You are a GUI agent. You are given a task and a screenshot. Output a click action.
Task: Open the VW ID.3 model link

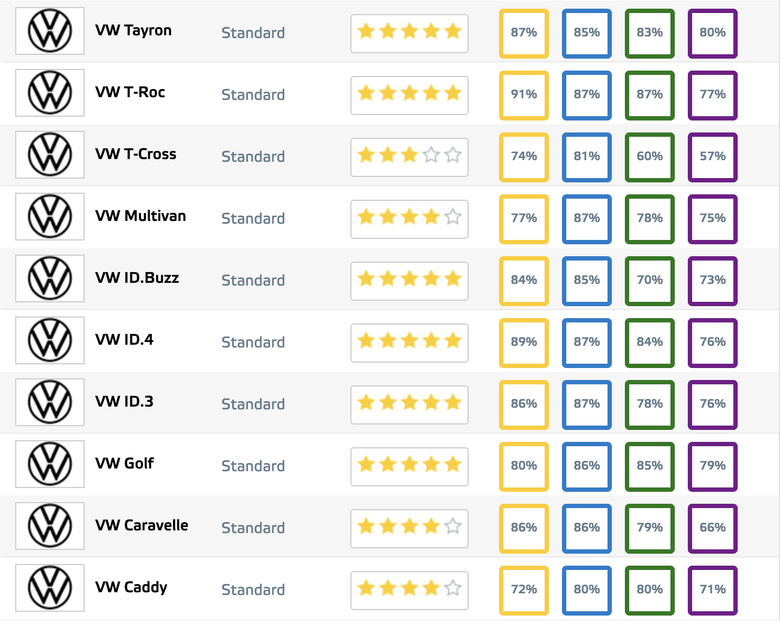pyautogui.click(x=124, y=402)
